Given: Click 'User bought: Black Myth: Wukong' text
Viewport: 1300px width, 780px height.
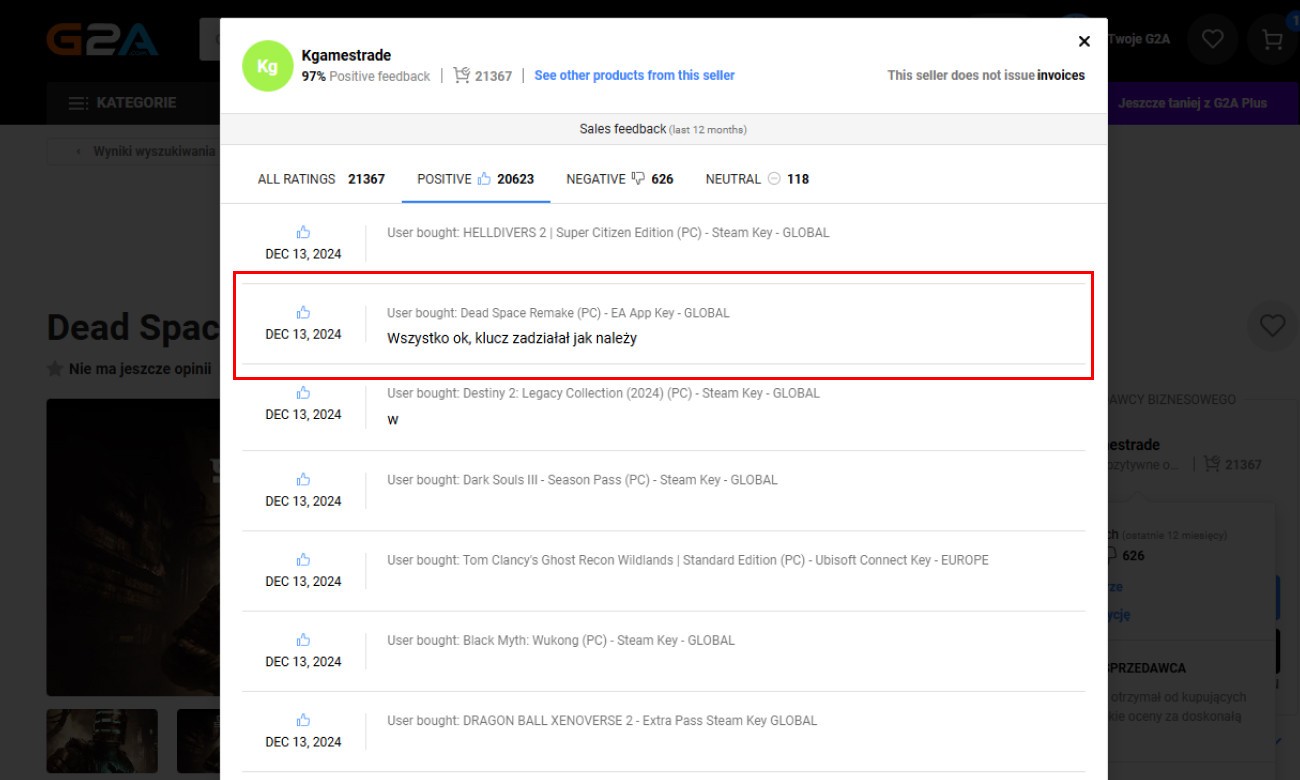Looking at the screenshot, I should 561,640.
